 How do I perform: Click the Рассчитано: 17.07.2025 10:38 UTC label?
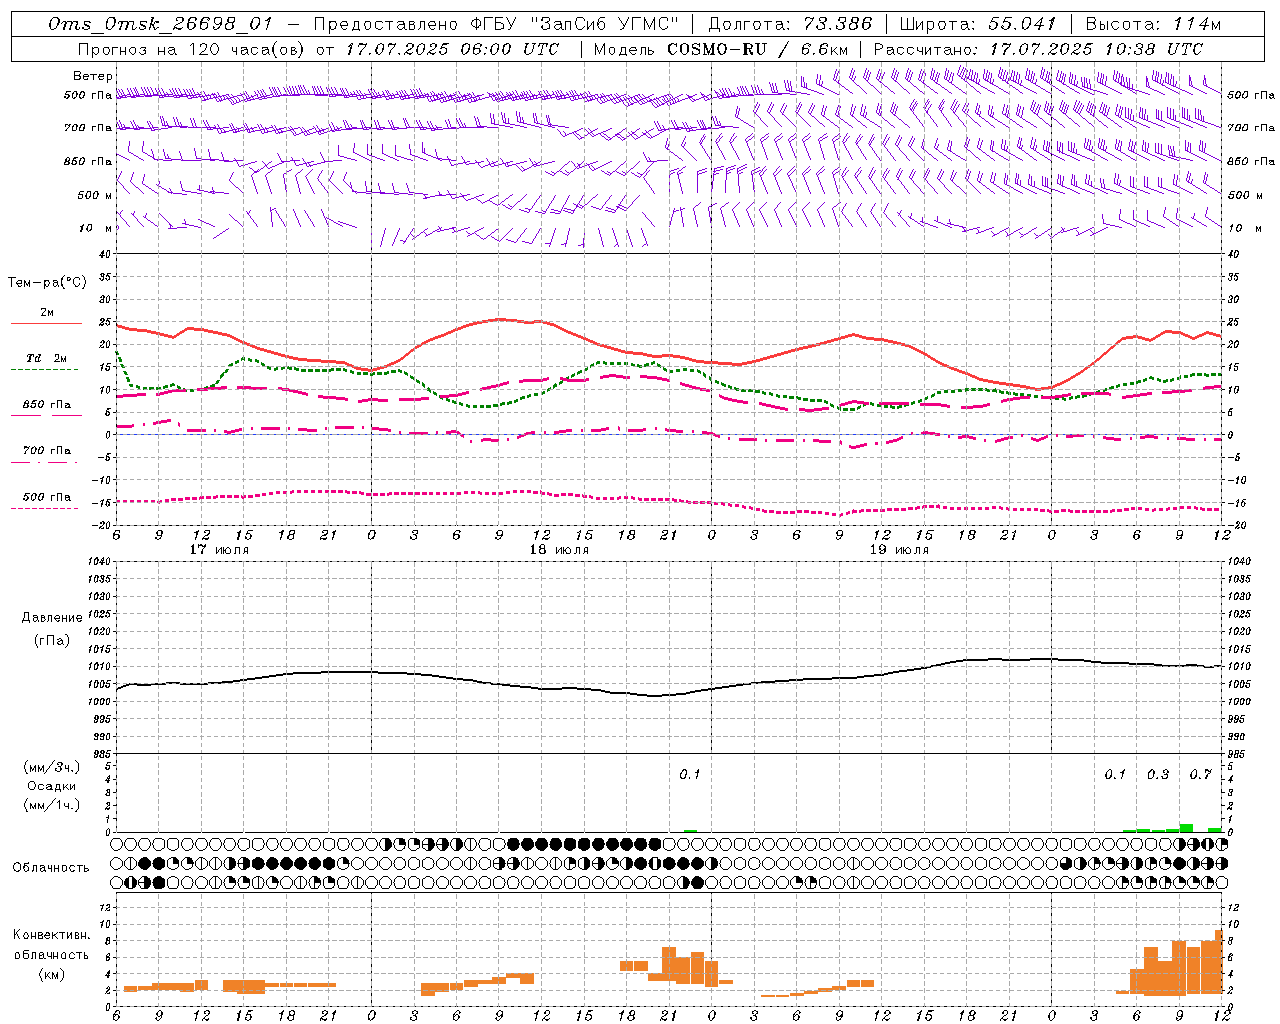[x=1038, y=49]
